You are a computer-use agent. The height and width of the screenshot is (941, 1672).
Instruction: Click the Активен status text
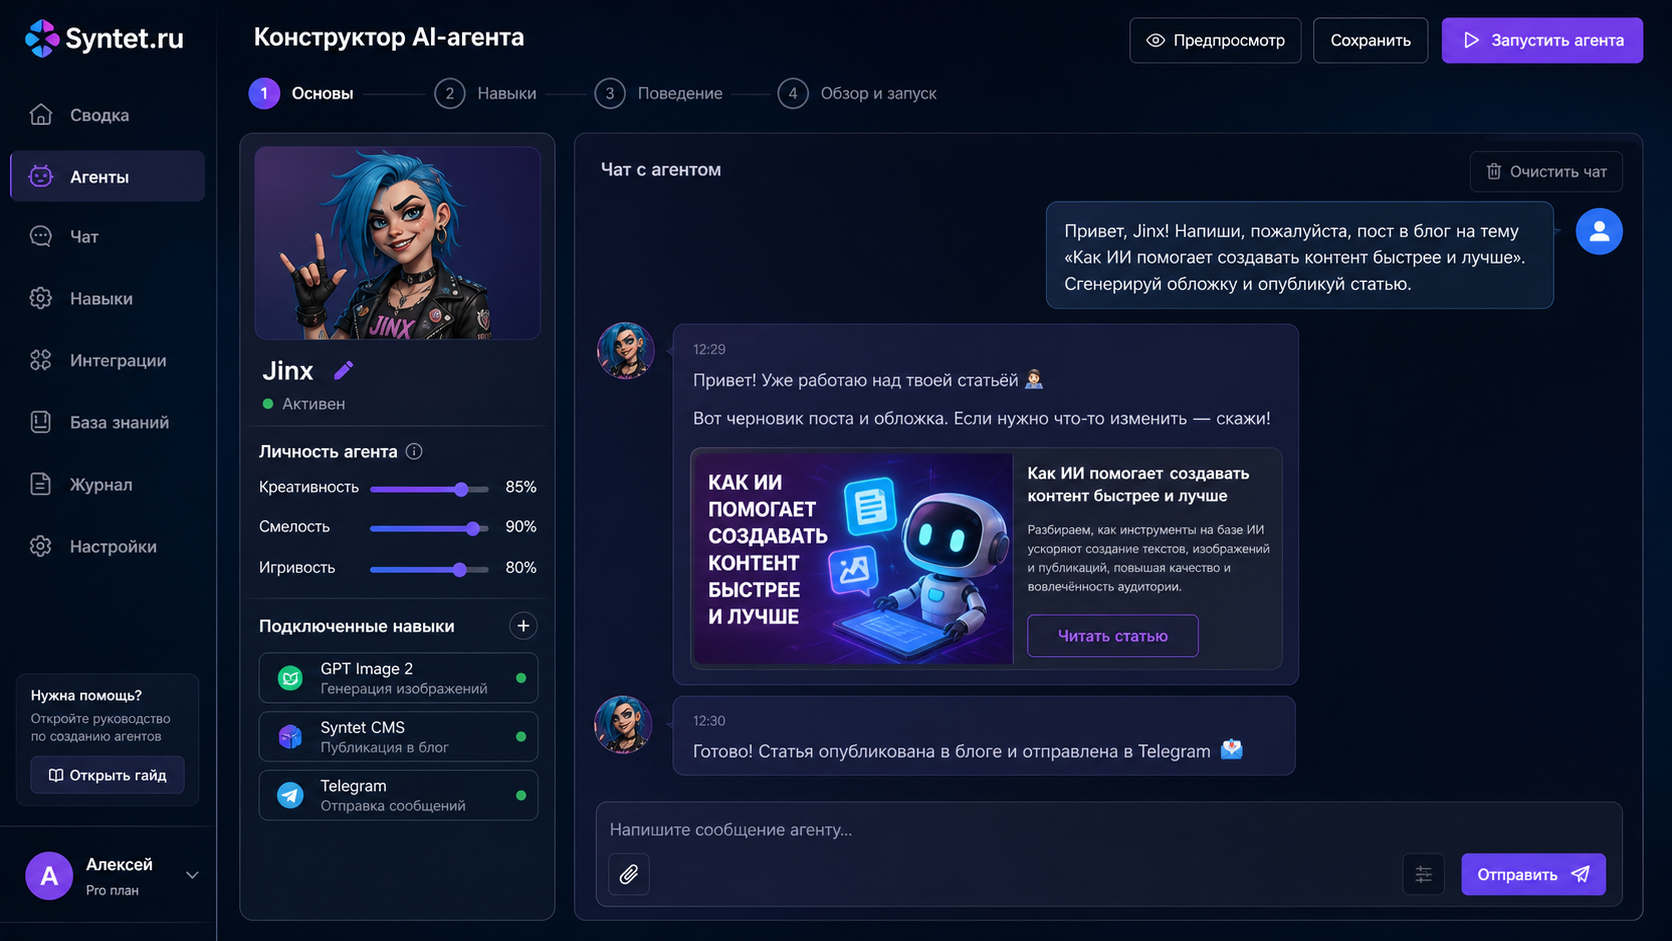(x=313, y=404)
